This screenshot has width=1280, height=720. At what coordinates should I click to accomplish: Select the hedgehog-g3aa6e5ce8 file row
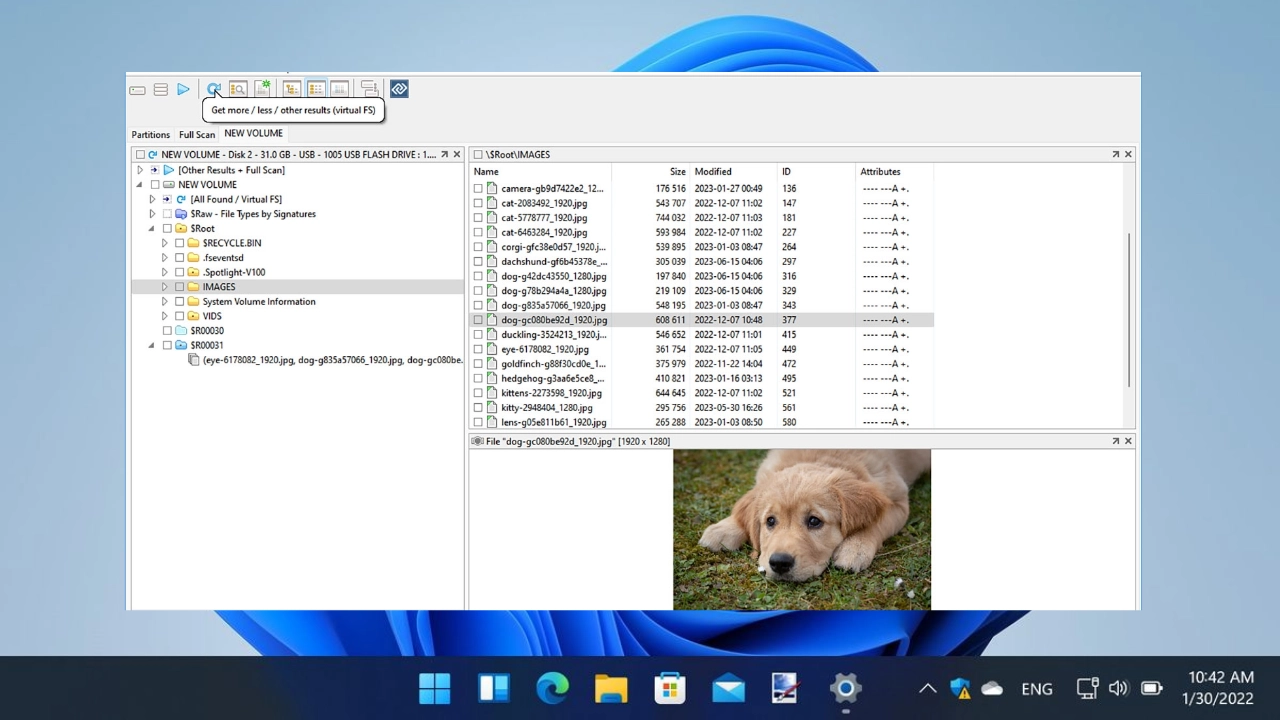(x=702, y=378)
